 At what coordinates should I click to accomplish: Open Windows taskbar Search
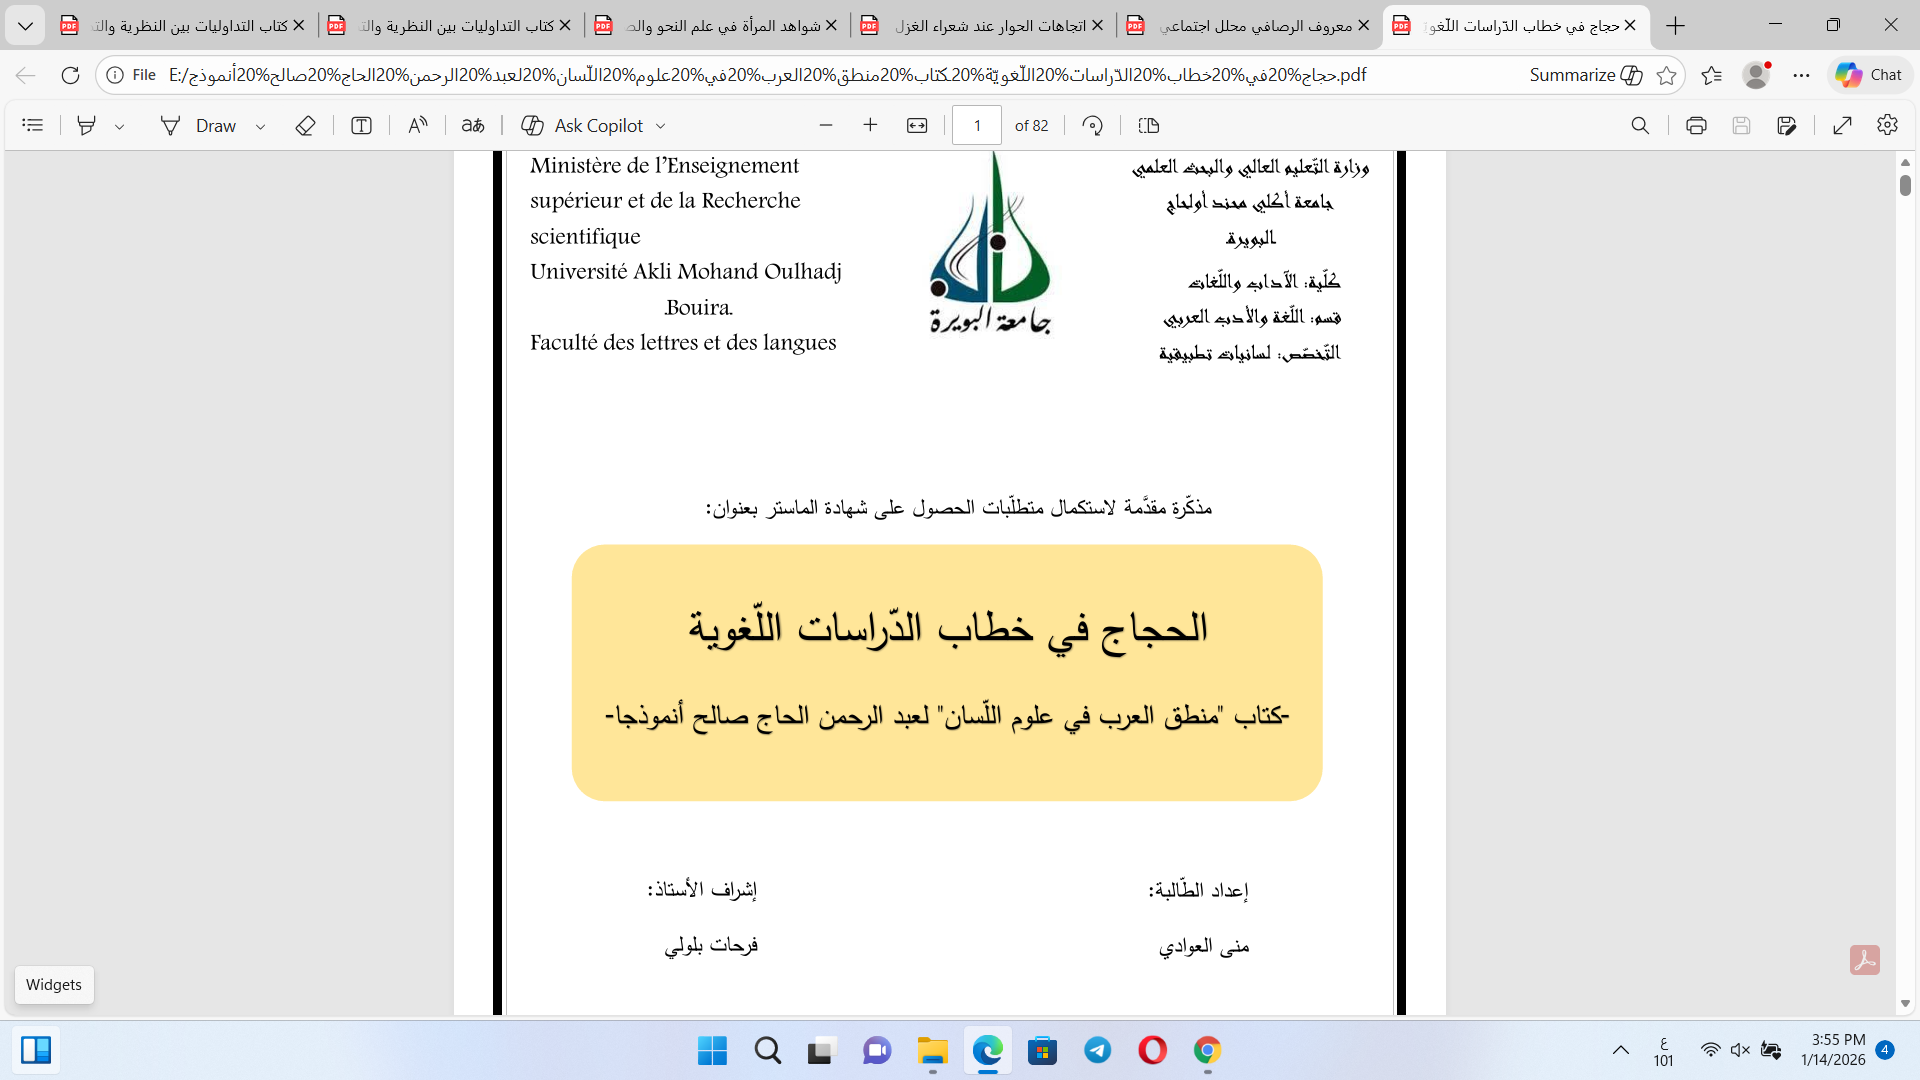(x=768, y=1051)
